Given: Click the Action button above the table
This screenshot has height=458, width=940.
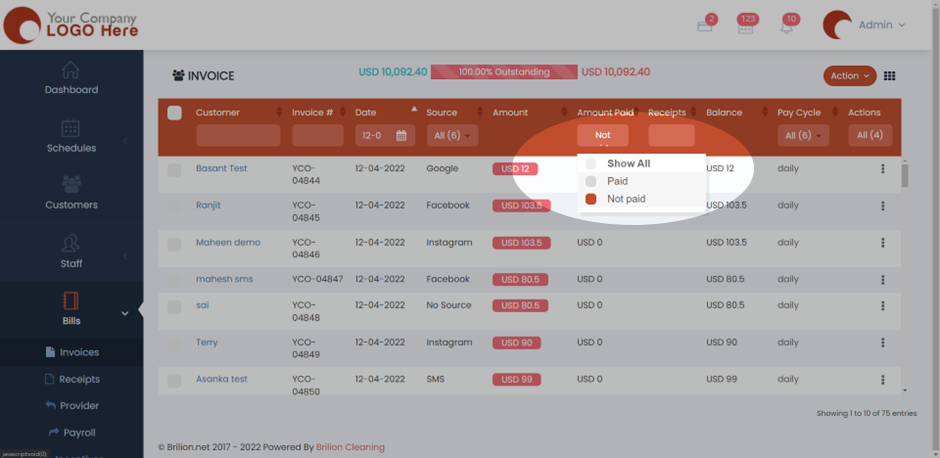Looking at the screenshot, I should pos(849,76).
